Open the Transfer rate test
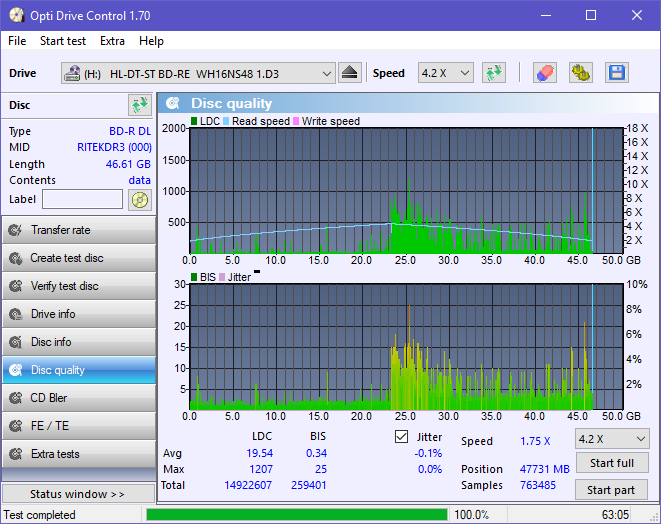The width and height of the screenshot is (661, 524). pyautogui.click(x=78, y=230)
